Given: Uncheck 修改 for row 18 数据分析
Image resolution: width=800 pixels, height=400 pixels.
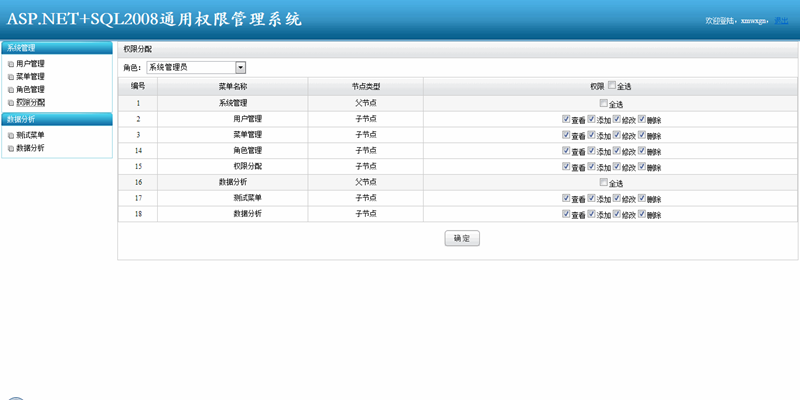Looking at the screenshot, I should coord(616,214).
